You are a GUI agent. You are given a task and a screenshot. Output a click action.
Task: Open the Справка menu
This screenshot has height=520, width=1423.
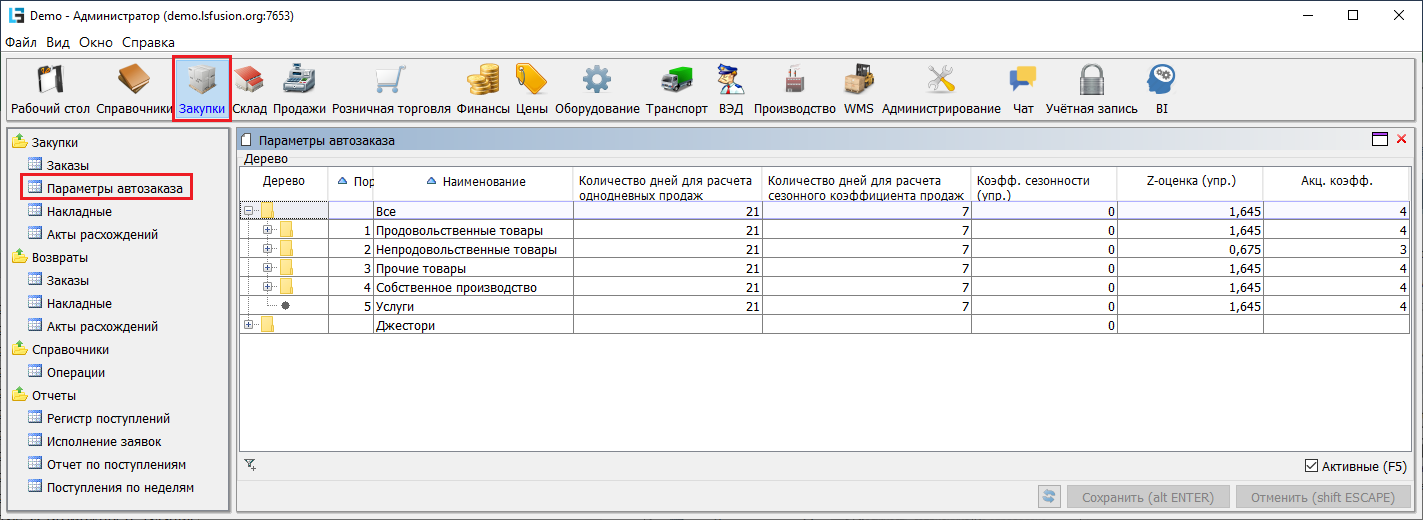(x=148, y=42)
